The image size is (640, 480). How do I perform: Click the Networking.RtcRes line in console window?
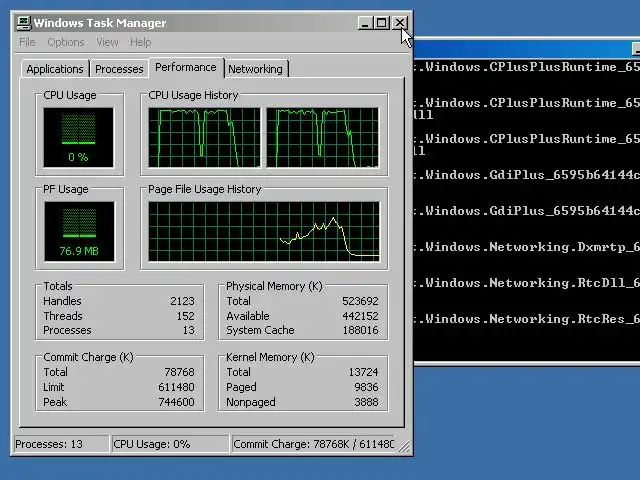tap(527, 319)
